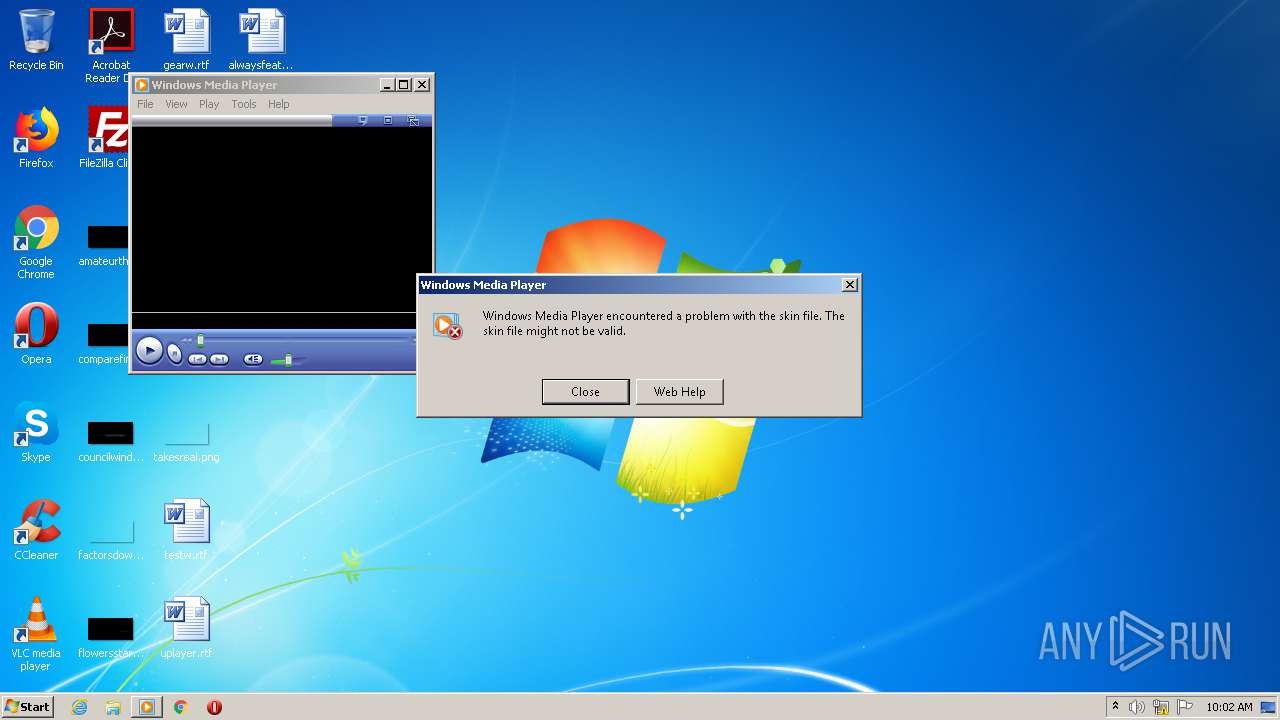Open the Play menu in Media Player
Image resolution: width=1280 pixels, height=720 pixels.
click(x=209, y=104)
